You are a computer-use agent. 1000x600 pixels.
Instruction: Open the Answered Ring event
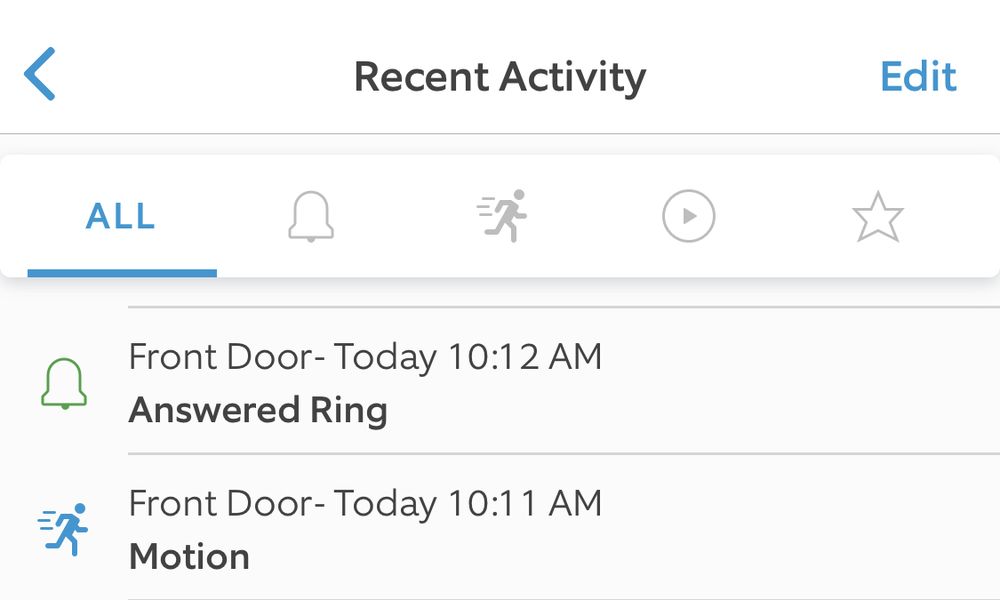(x=500, y=381)
